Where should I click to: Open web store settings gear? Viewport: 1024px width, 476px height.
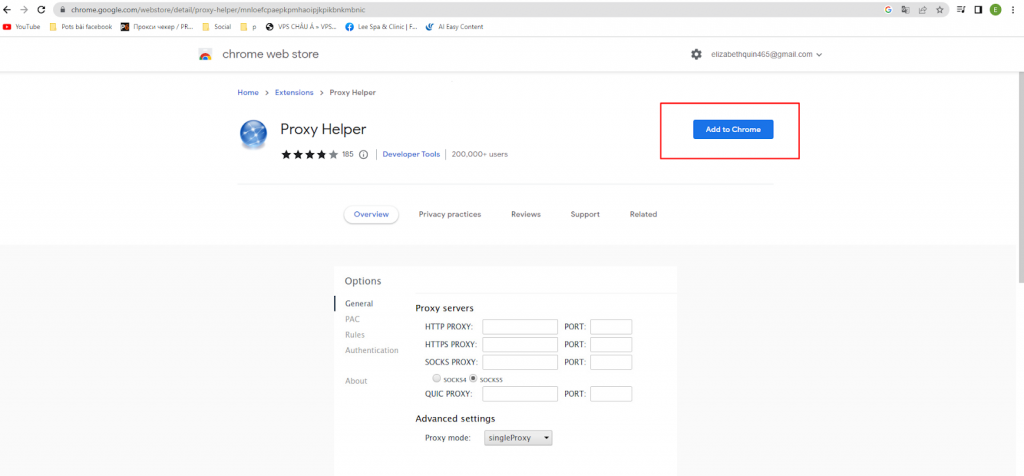pyautogui.click(x=696, y=54)
